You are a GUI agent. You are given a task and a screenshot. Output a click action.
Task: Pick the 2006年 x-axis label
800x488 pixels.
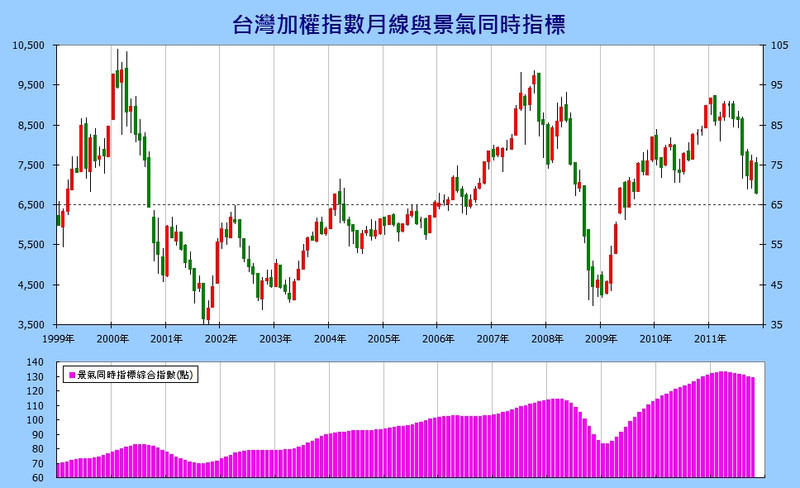438,338
